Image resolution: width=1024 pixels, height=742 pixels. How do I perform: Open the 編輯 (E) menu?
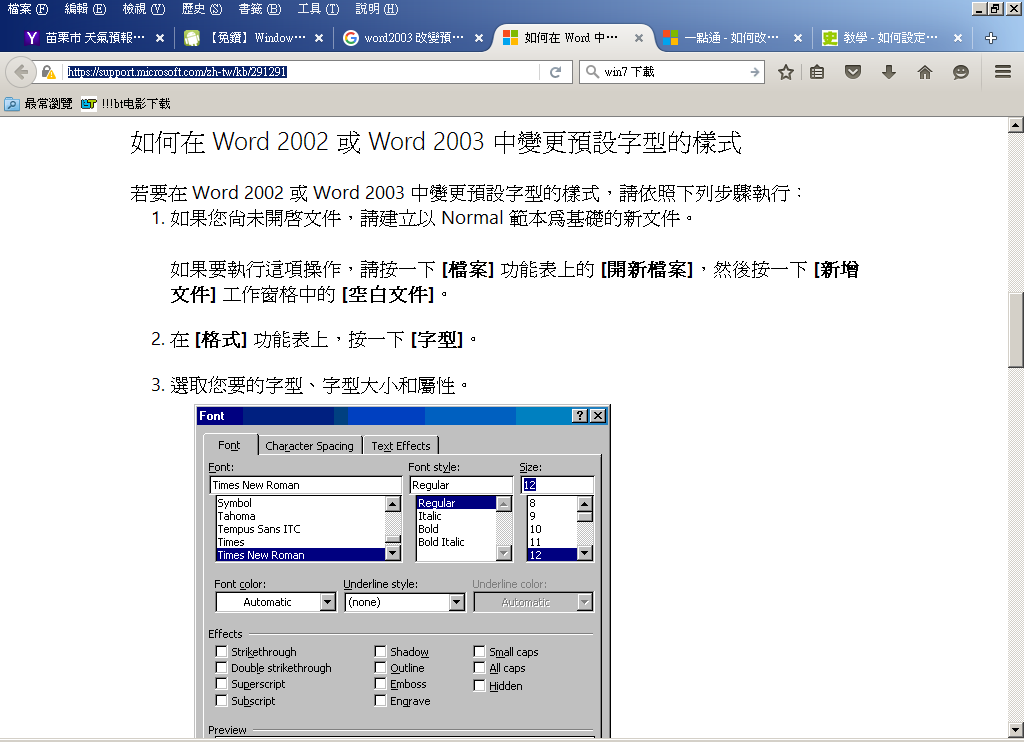pos(85,9)
